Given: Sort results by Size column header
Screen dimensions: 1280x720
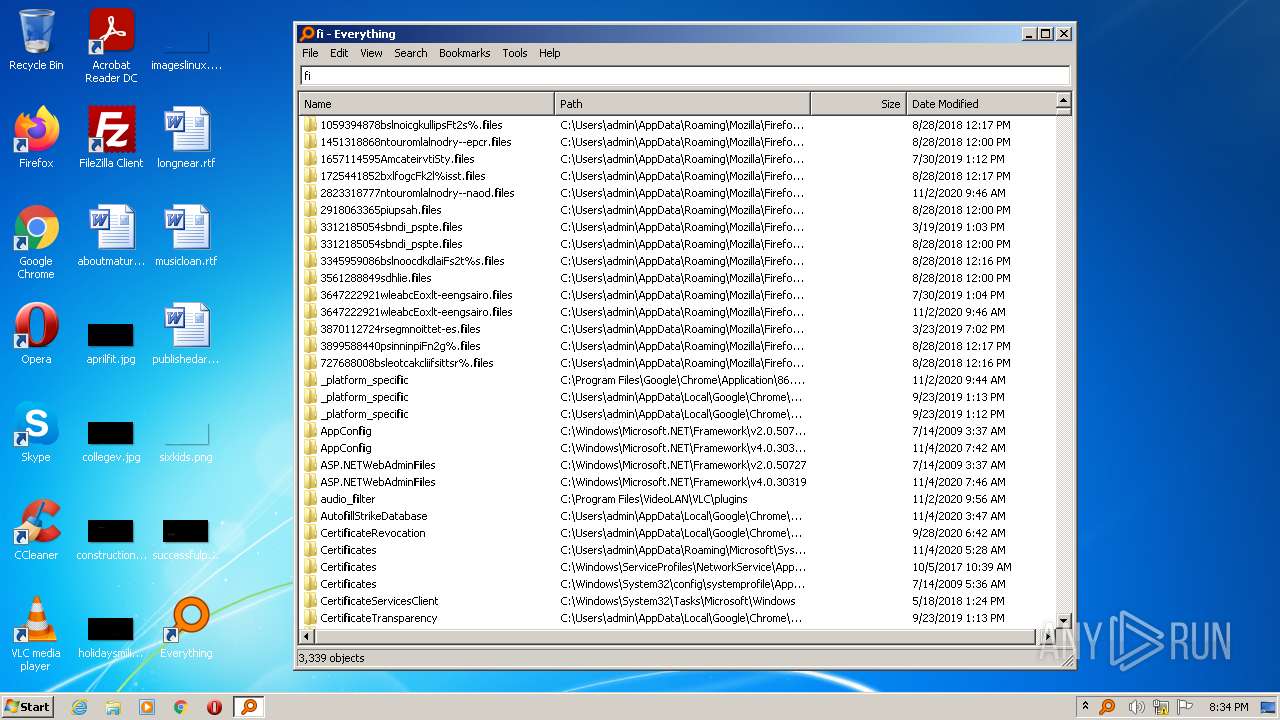Looking at the screenshot, I should [858, 103].
